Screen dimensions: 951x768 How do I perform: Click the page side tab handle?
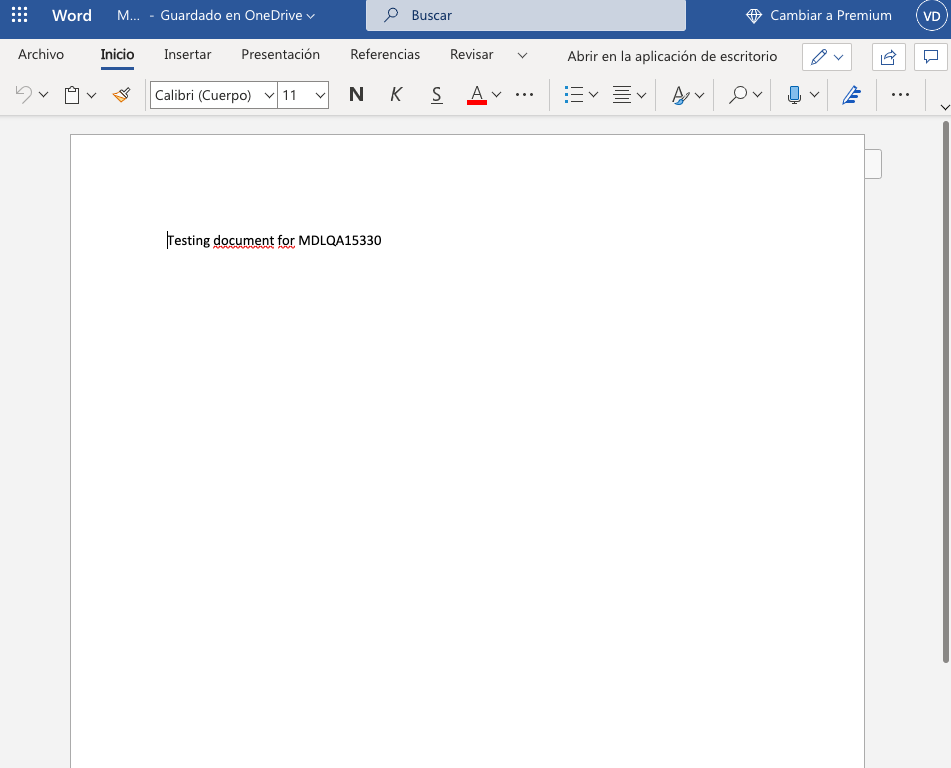tap(873, 164)
